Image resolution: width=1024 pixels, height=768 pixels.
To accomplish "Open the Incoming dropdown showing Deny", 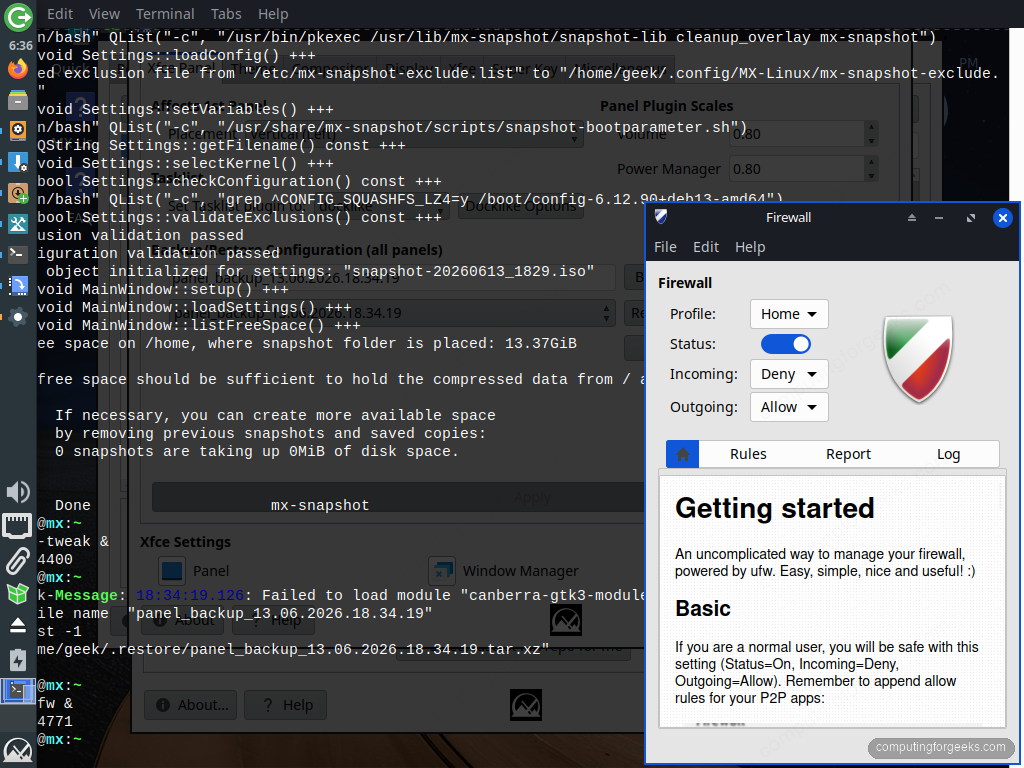I will pos(789,374).
